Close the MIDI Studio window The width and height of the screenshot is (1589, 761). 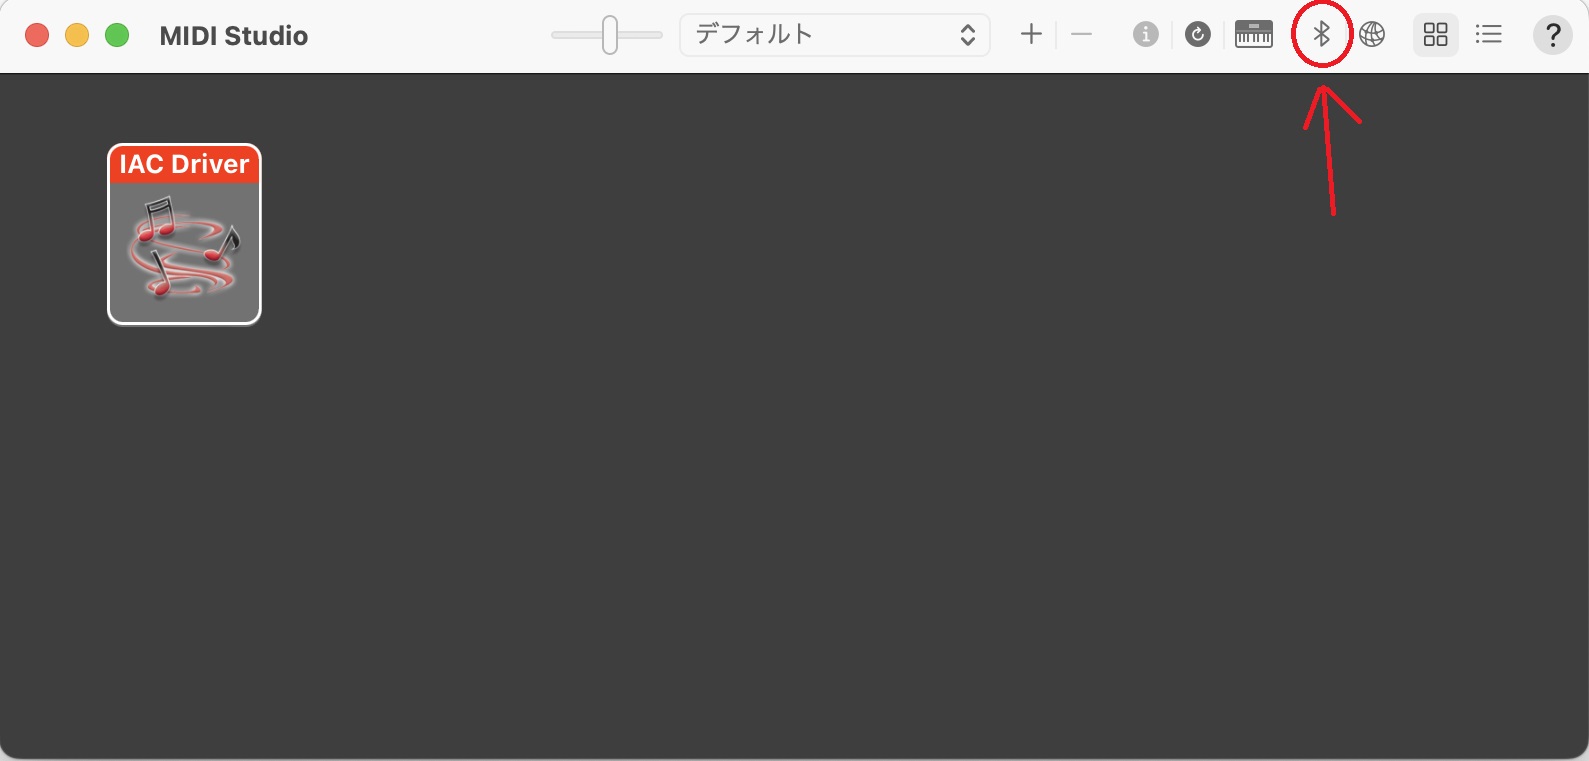click(x=37, y=35)
